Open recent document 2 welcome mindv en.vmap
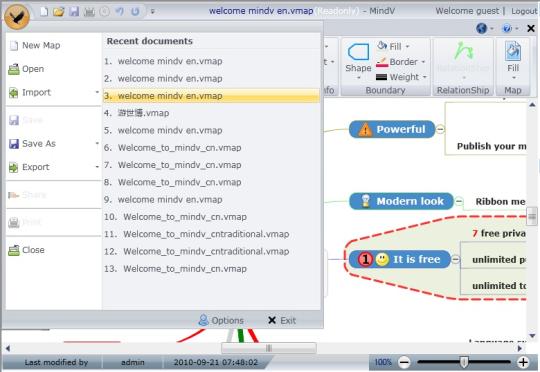 pos(211,79)
